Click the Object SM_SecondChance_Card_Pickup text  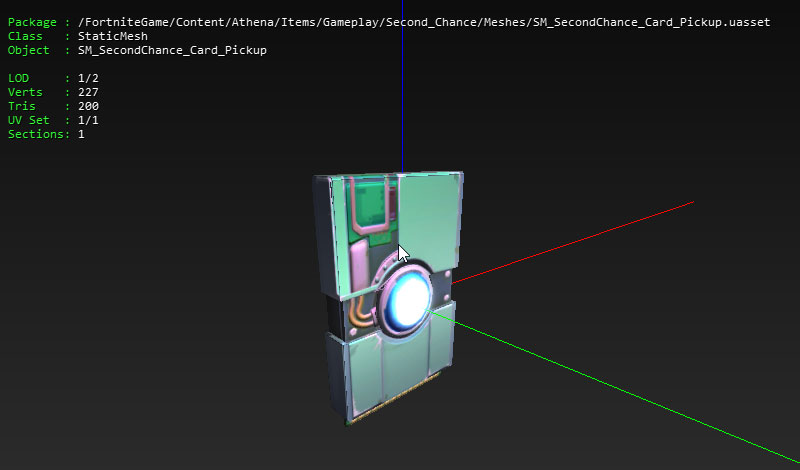[x=137, y=50]
